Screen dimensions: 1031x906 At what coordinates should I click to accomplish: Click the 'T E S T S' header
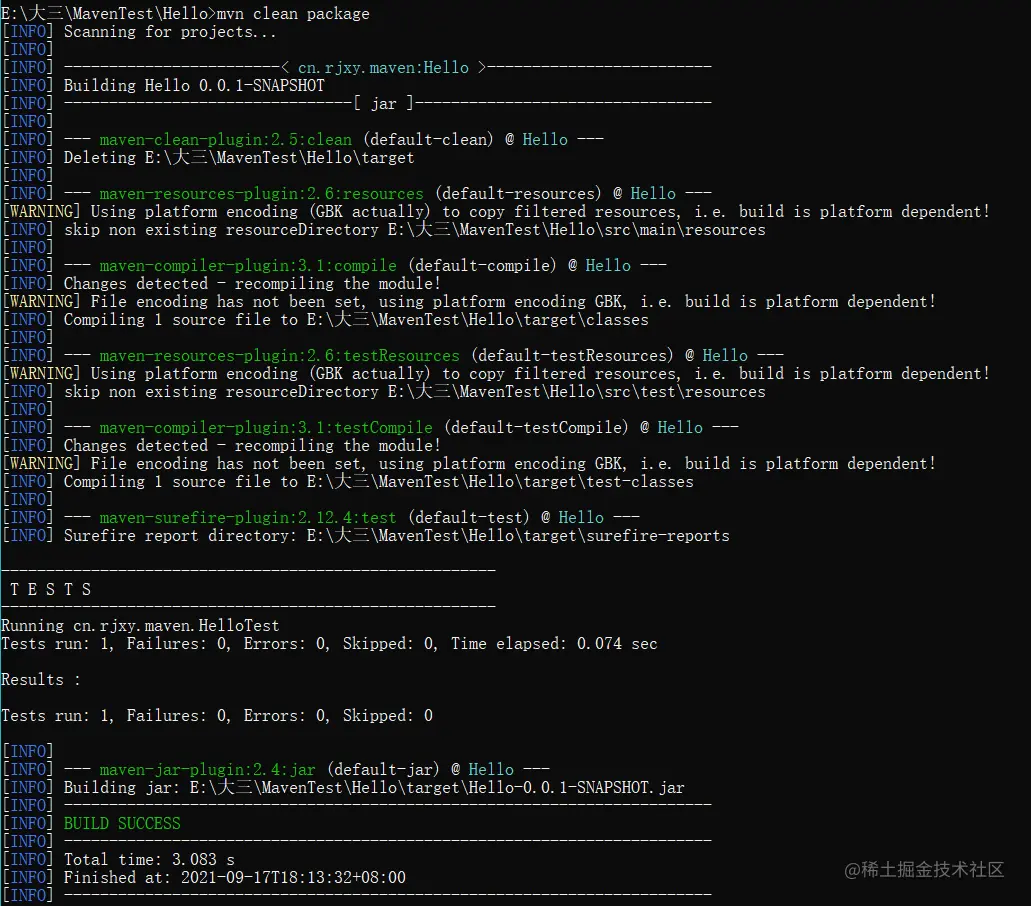pos(51,590)
